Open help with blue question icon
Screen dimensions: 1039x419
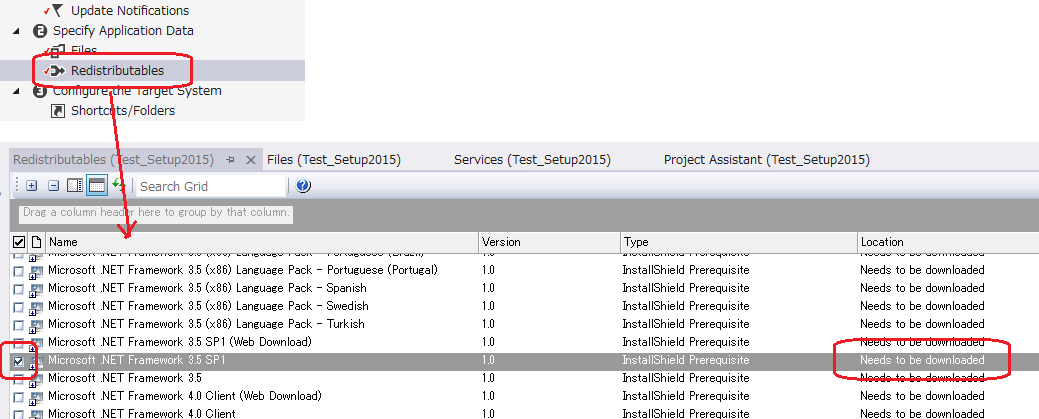(x=303, y=186)
